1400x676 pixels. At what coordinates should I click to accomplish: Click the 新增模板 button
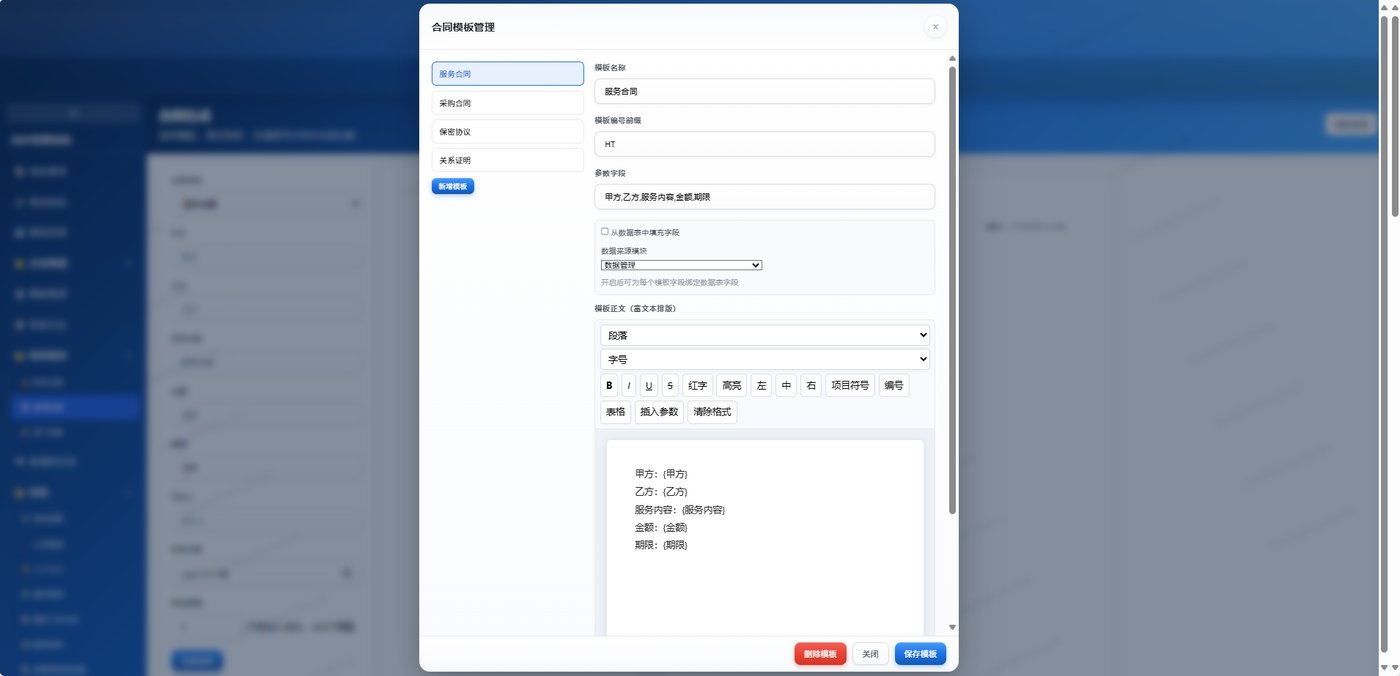453,186
